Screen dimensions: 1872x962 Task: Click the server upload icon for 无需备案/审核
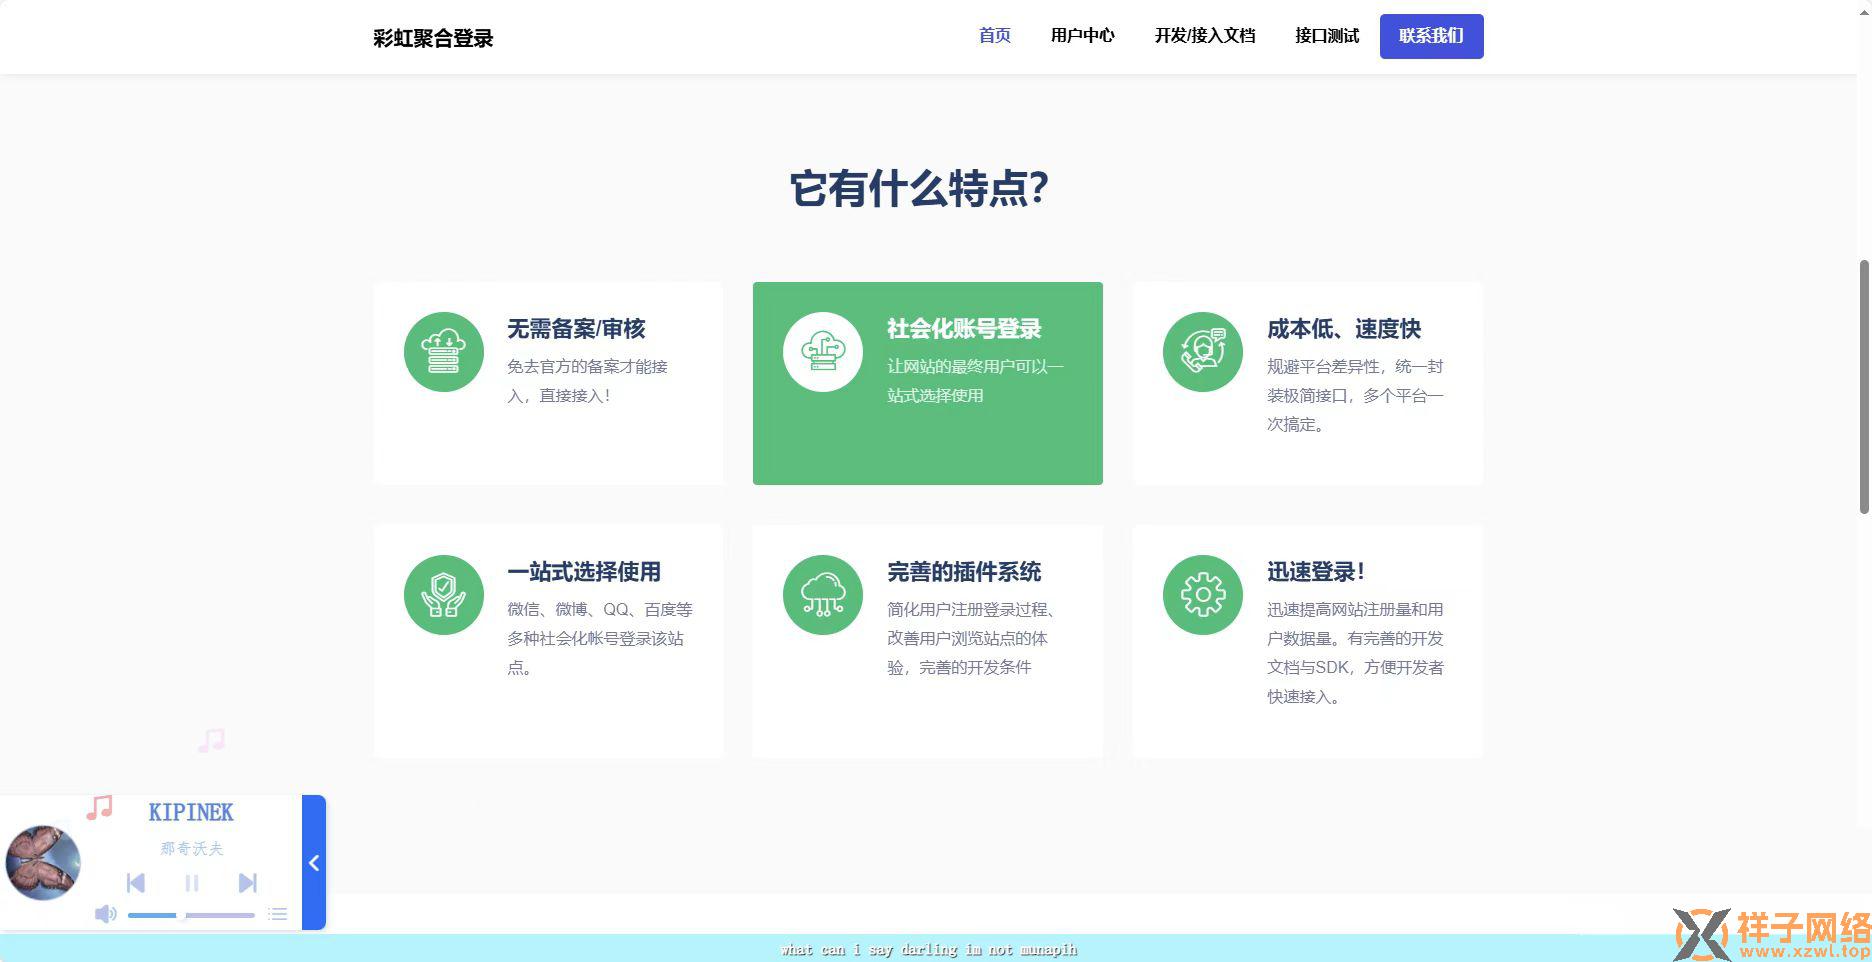point(443,352)
